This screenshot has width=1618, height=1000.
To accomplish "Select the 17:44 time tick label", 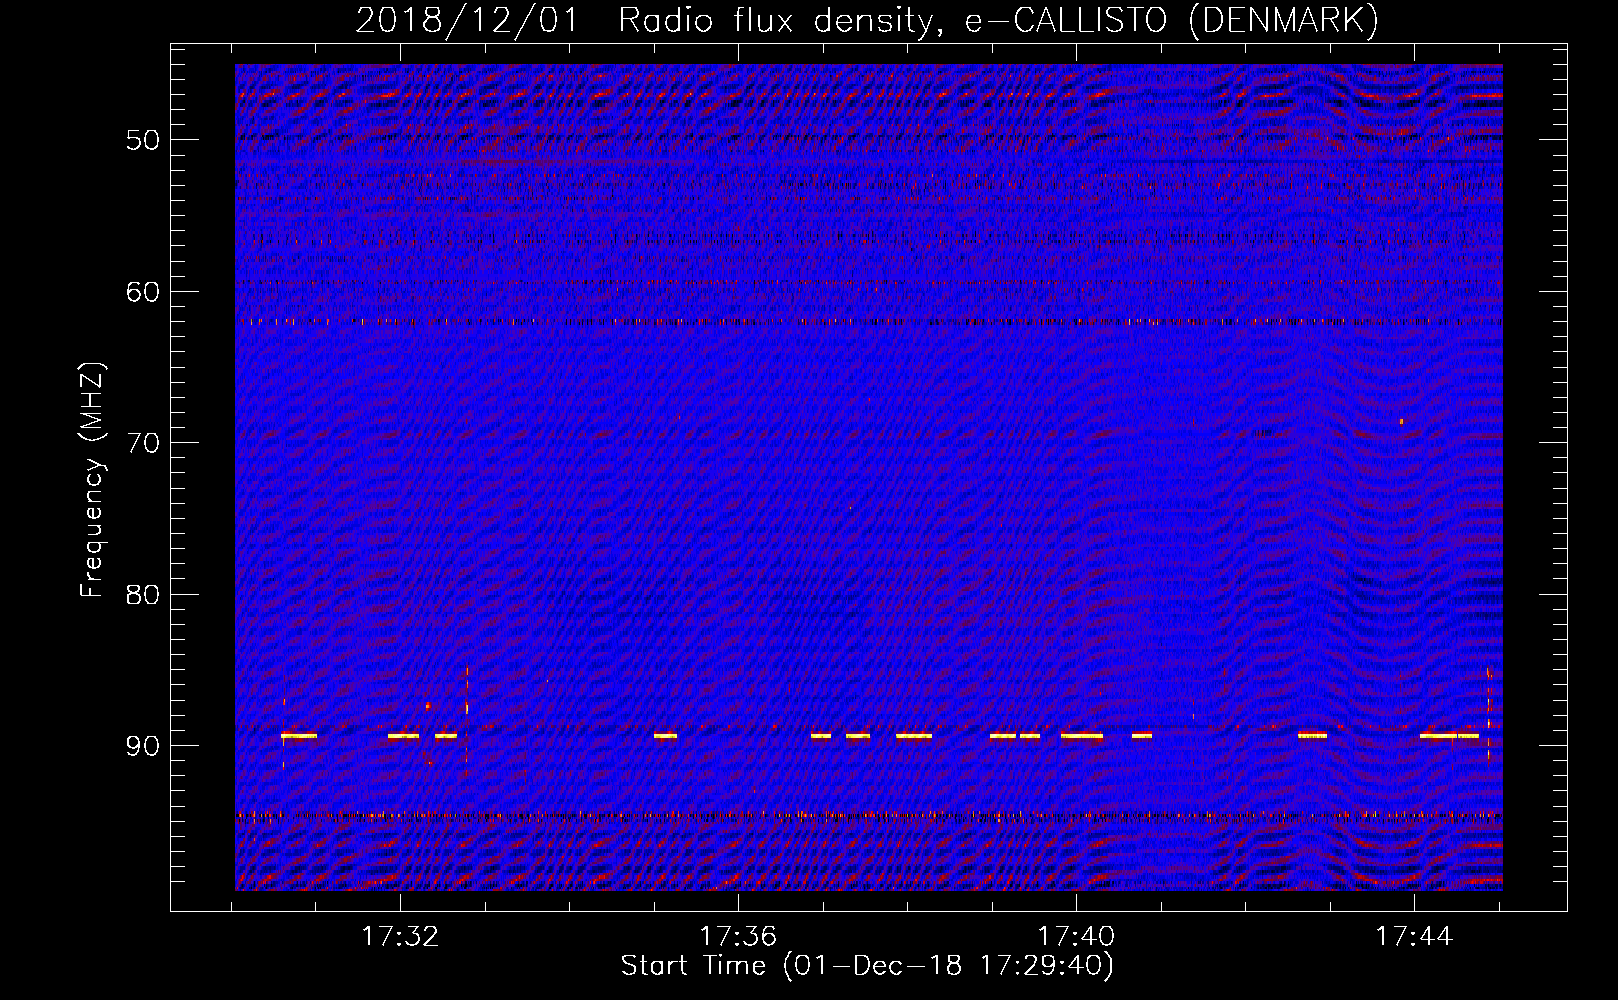I will click(x=1414, y=936).
